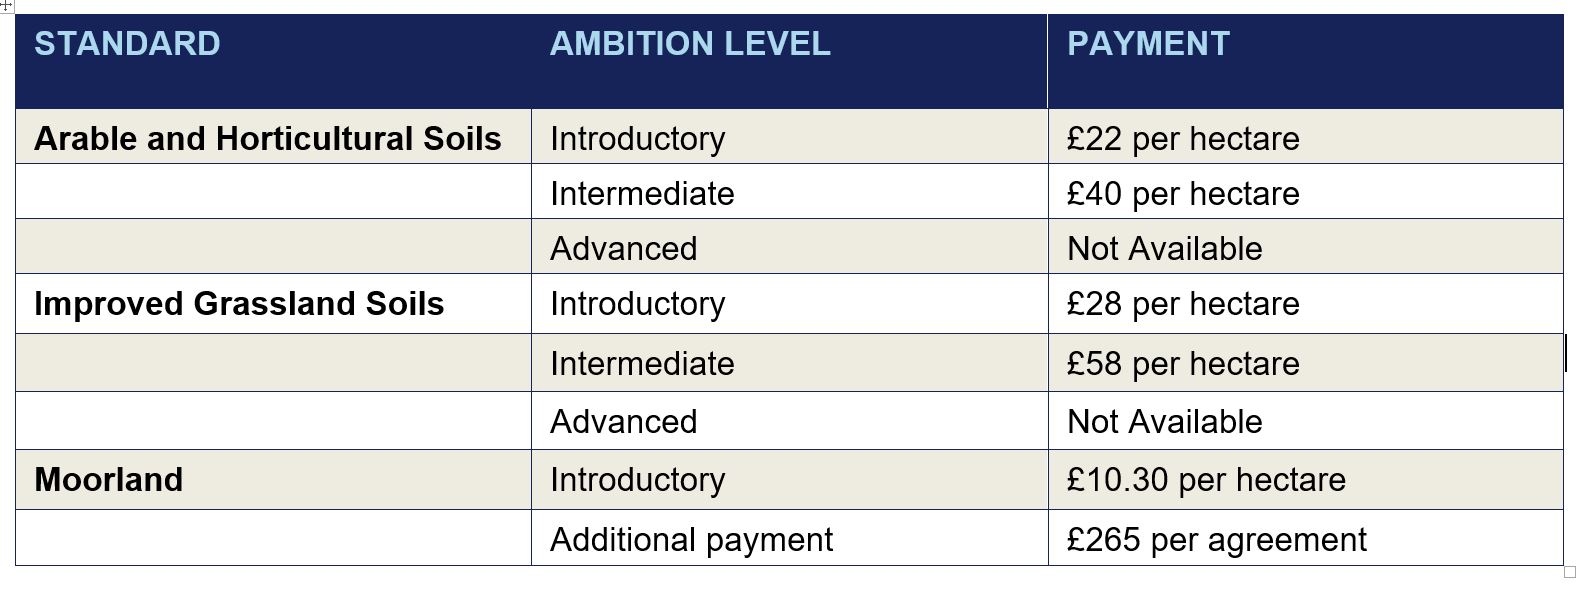Click the Improved Grassland Soils cell
The width and height of the screenshot is (1584, 589).
[239, 304]
